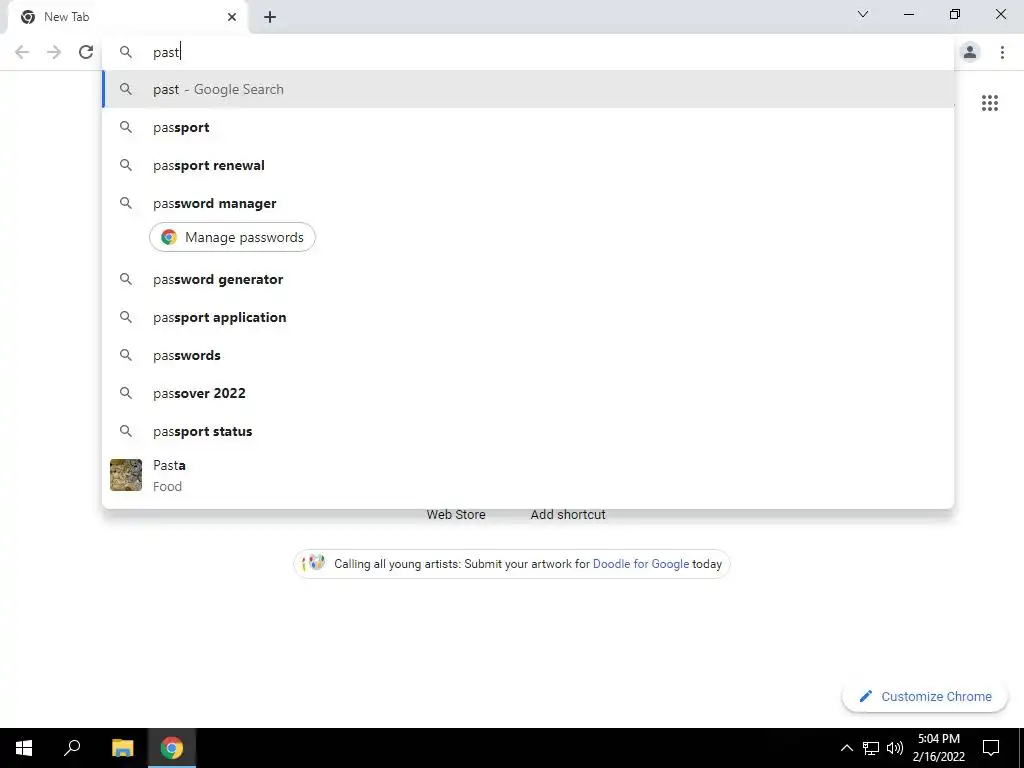Click the omnibox text field containing 'past'
1024x768 pixels.
(x=529, y=52)
